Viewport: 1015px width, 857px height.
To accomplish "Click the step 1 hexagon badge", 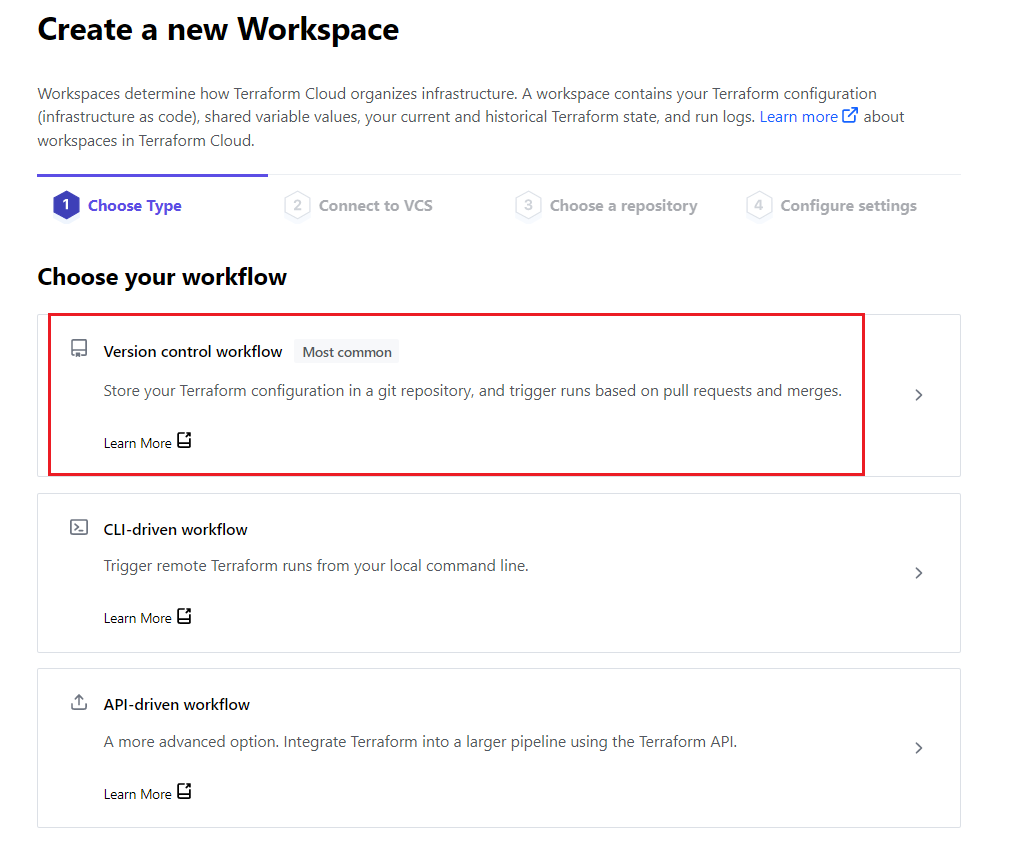I will 66,205.
